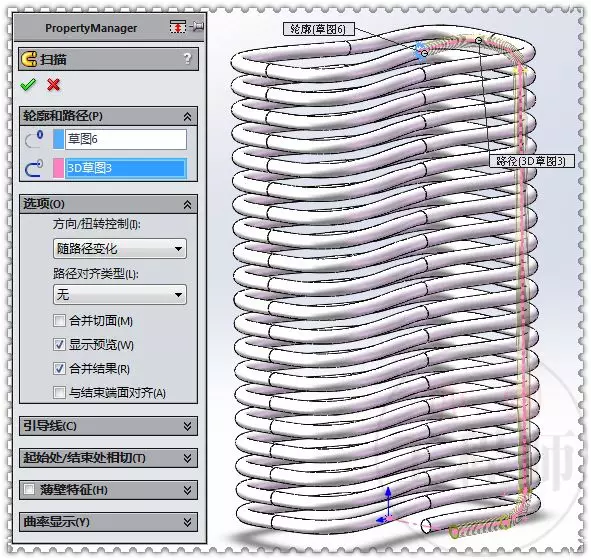Expand the 起始处/结束处相切 section
591x560 pixels.
click(x=109, y=458)
